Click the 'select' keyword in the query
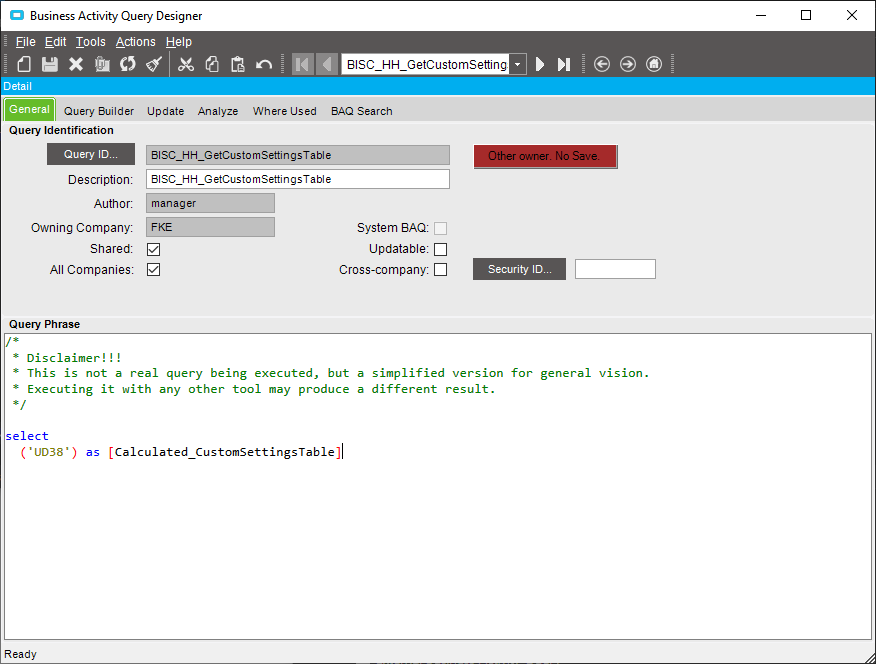The height and width of the screenshot is (664, 876). click(27, 436)
